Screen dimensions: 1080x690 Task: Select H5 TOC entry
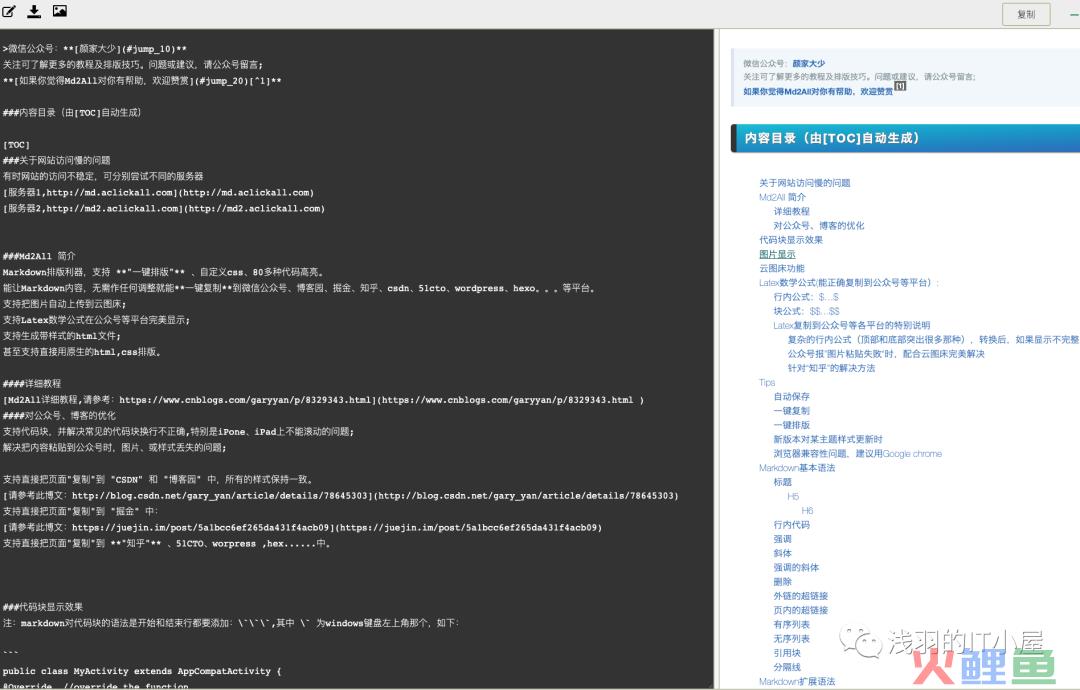tap(793, 496)
